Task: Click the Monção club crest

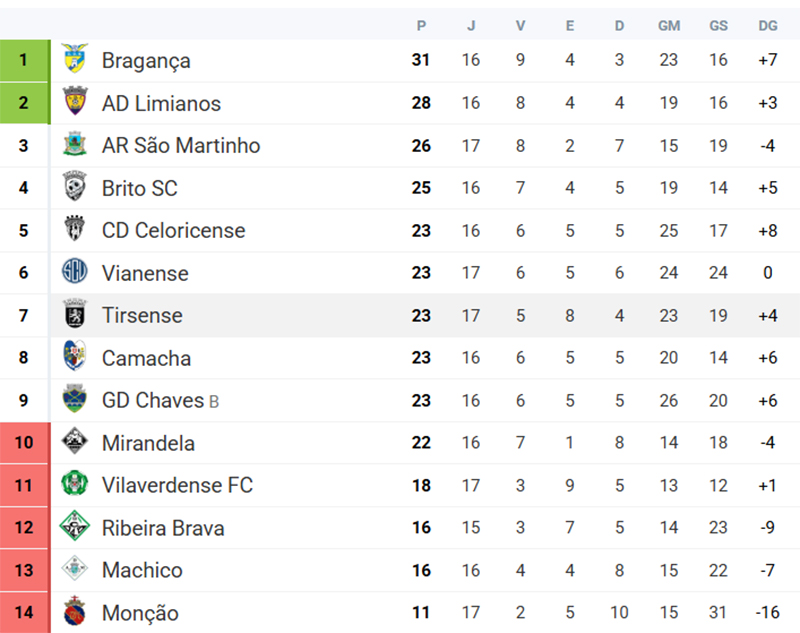Action: (74, 613)
